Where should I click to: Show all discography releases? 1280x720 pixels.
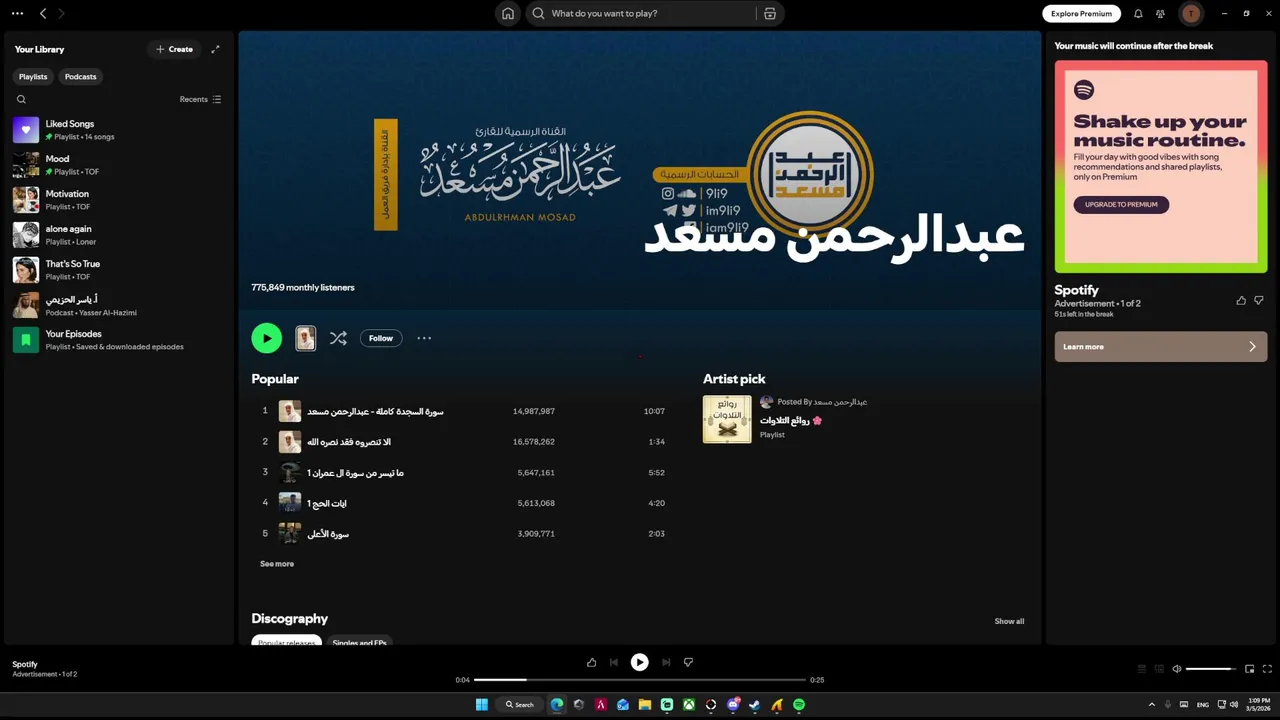tap(1009, 621)
